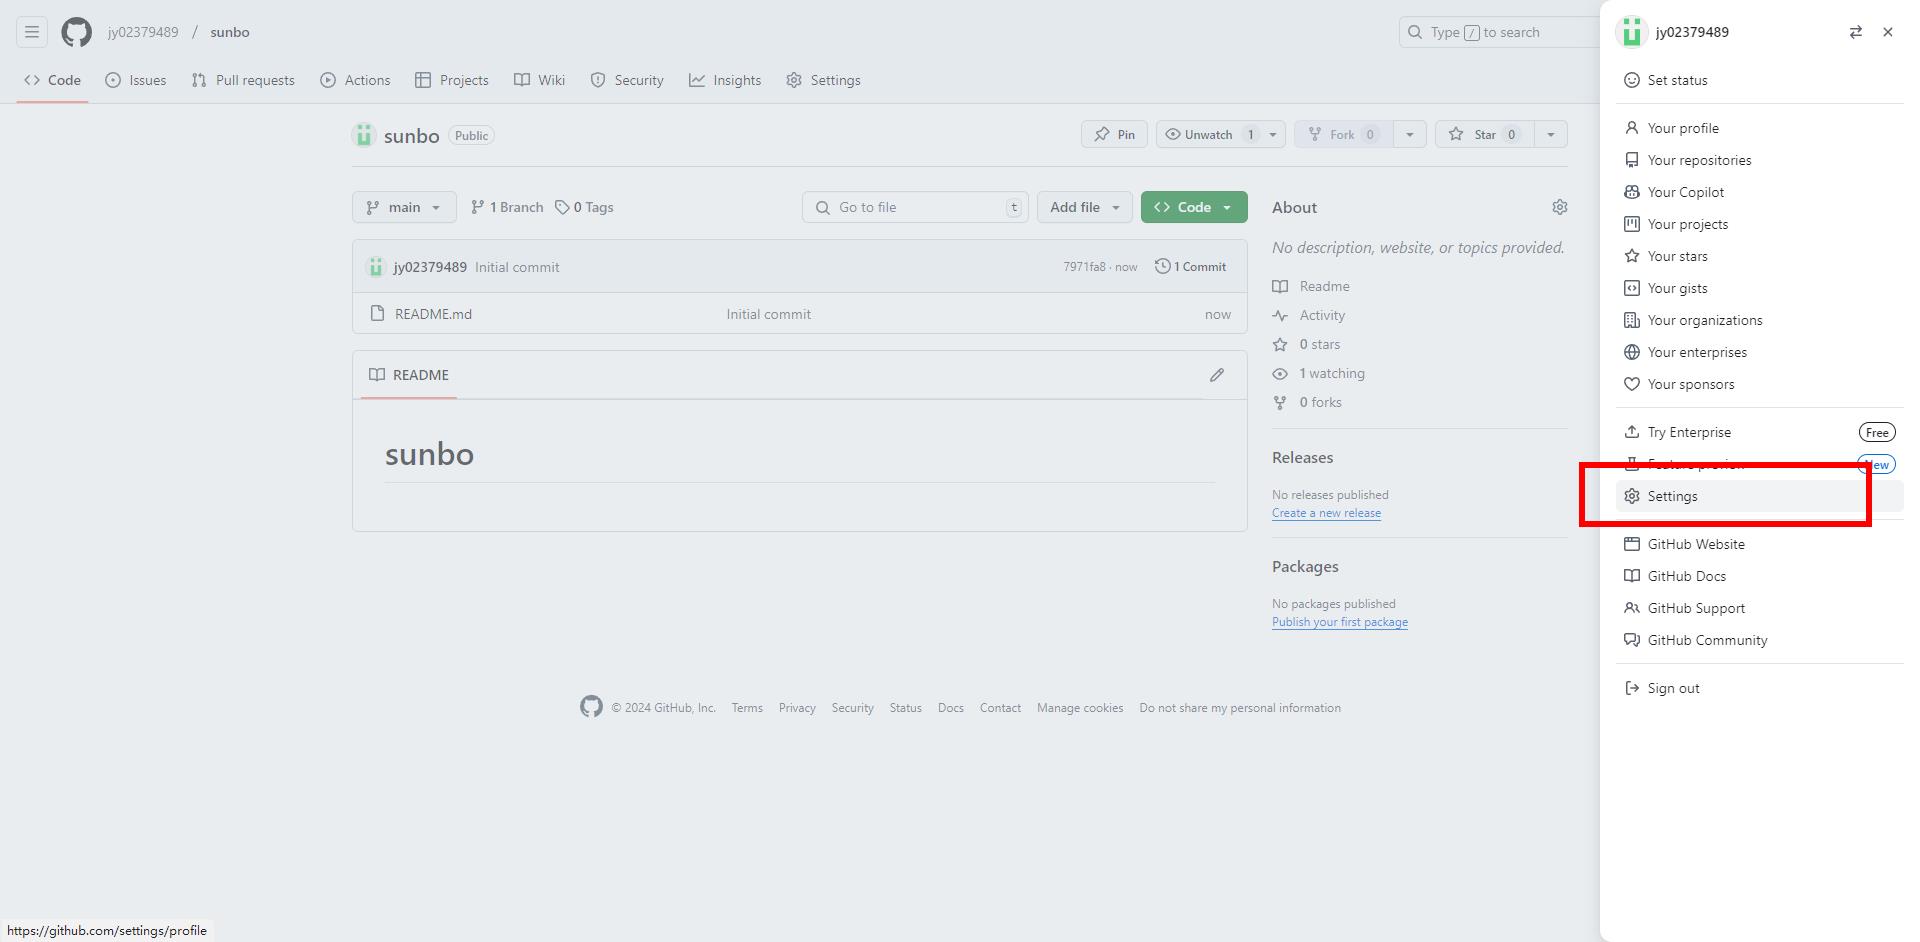This screenshot has height=942, width=1920.
Task: Open the Security tab
Action: coord(627,80)
